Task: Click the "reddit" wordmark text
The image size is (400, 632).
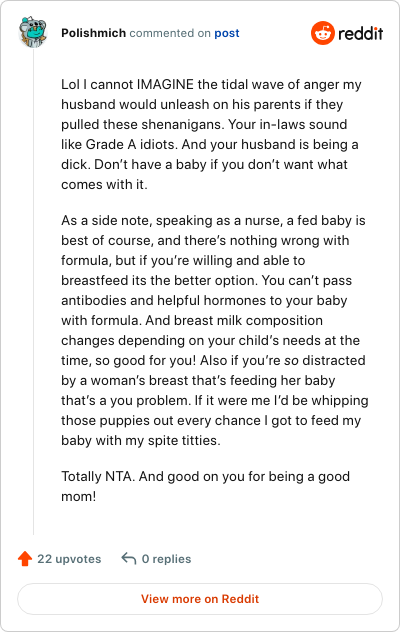Action: (x=360, y=33)
